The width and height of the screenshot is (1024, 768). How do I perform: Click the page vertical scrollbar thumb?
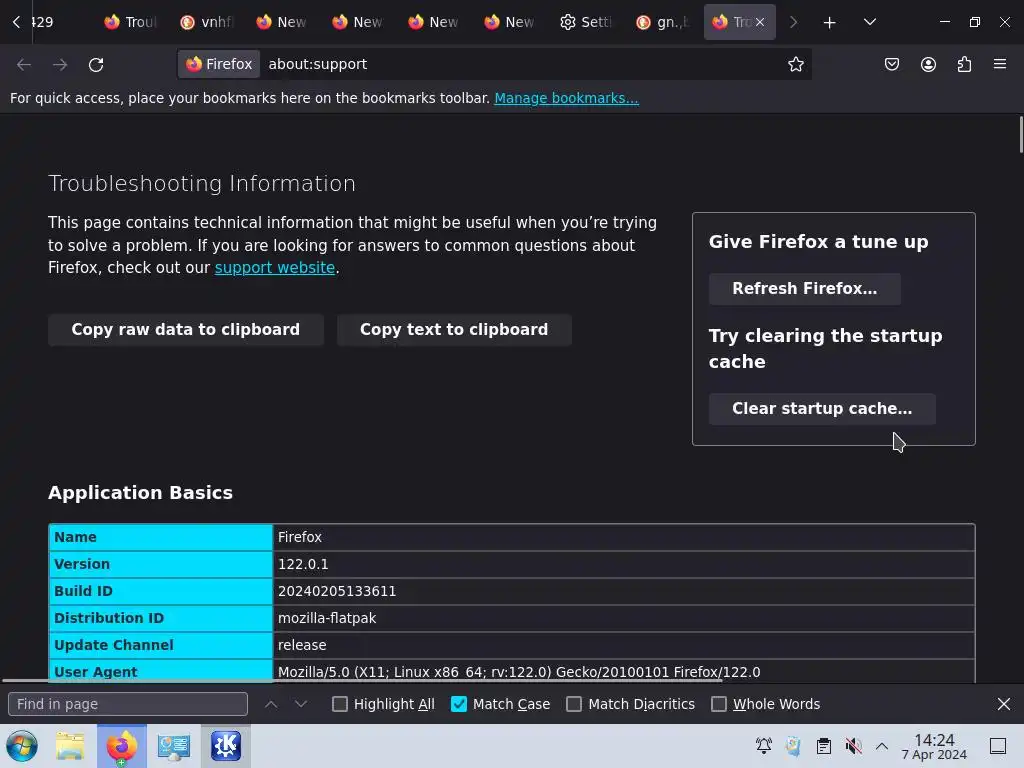pos(1021,135)
